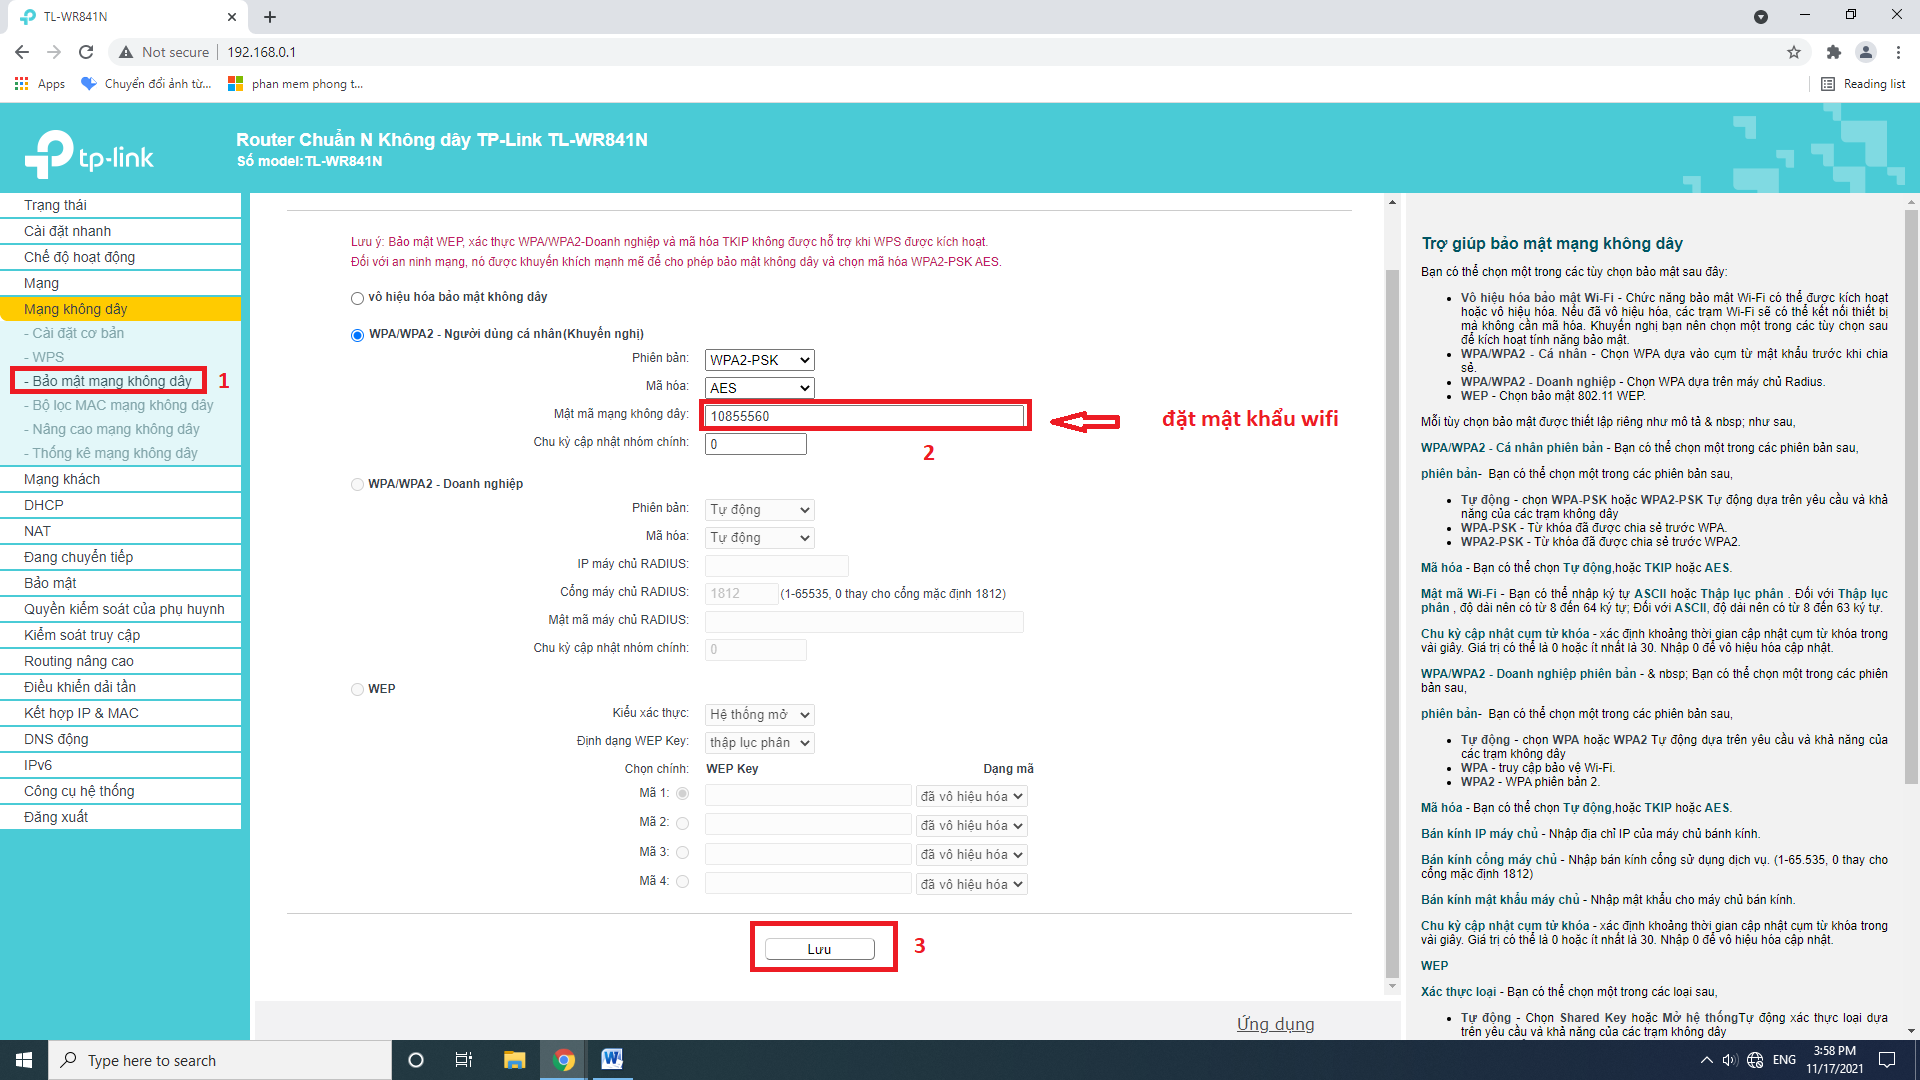Screen dimensions: 1920x1080
Task: Select the WEP radio option
Action: click(357, 689)
